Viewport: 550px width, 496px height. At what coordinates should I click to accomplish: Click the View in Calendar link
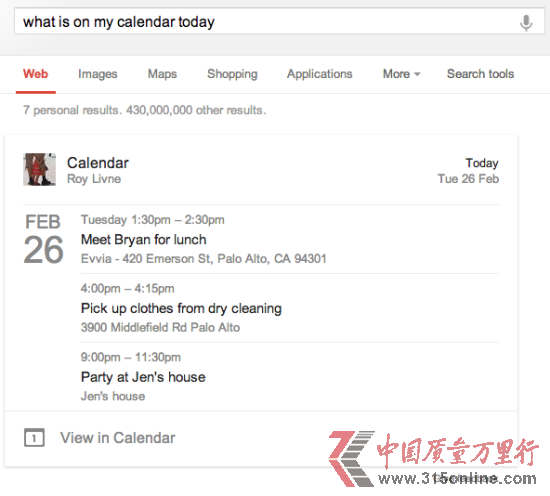pyautogui.click(x=118, y=438)
